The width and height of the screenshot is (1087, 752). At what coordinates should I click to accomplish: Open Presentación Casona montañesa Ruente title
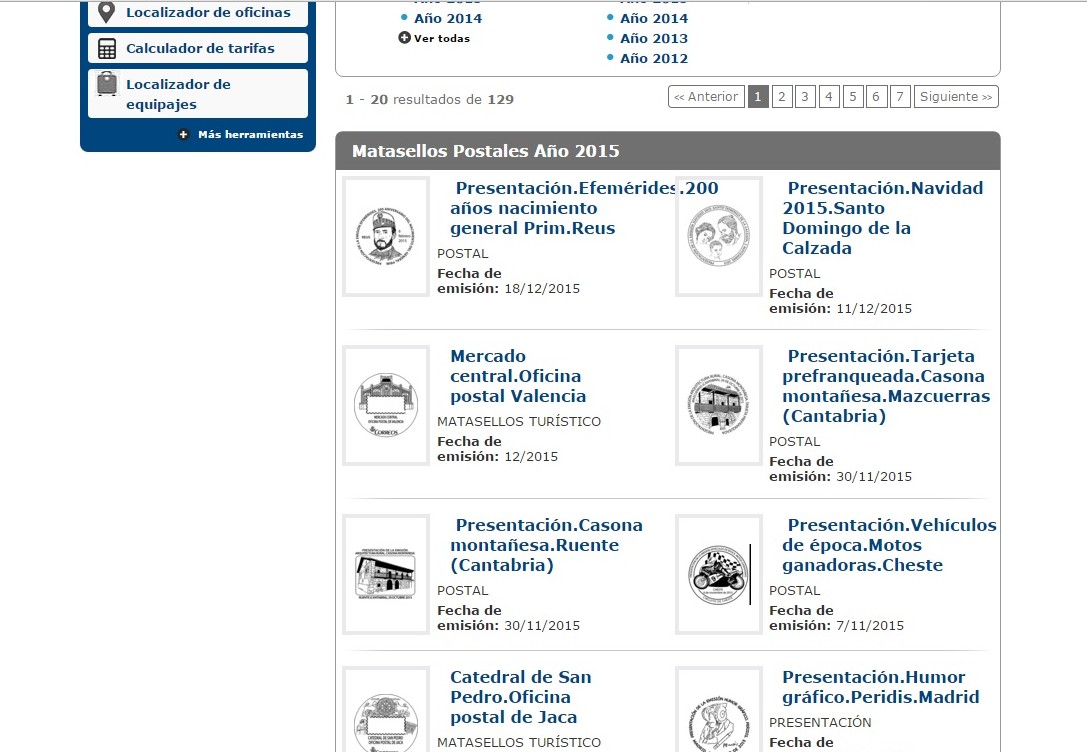546,545
